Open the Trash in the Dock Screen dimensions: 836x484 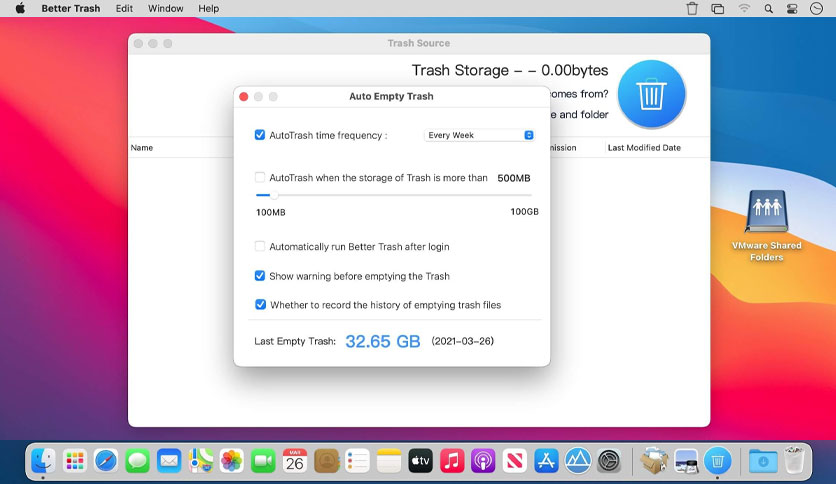(794, 461)
